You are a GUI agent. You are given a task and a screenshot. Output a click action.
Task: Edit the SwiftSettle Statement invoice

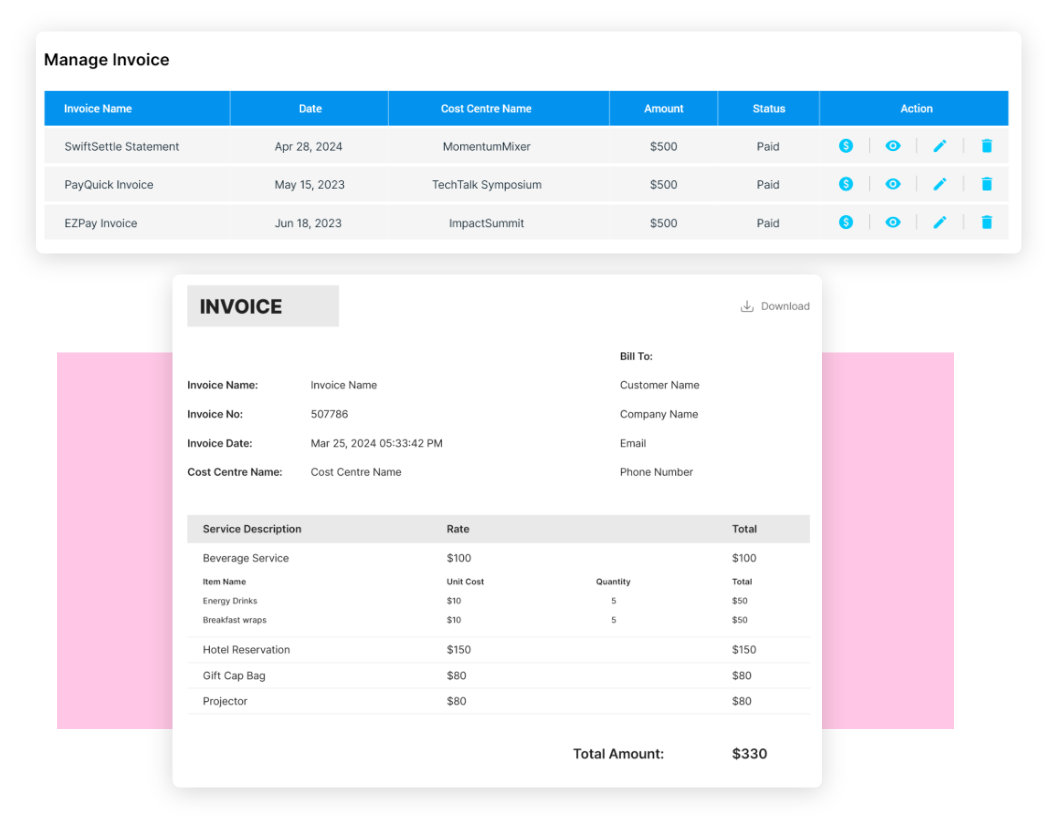pos(939,146)
